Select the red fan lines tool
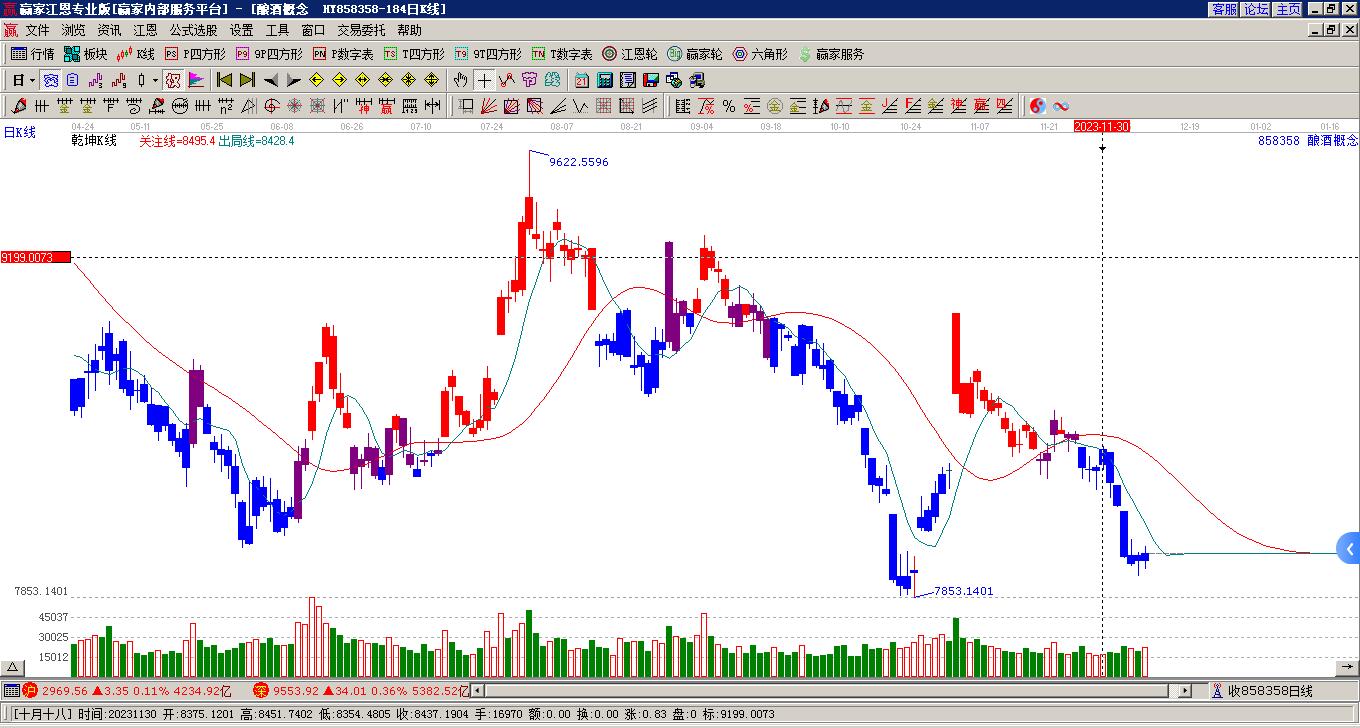Image resolution: width=1360 pixels, height=728 pixels. coord(489,106)
